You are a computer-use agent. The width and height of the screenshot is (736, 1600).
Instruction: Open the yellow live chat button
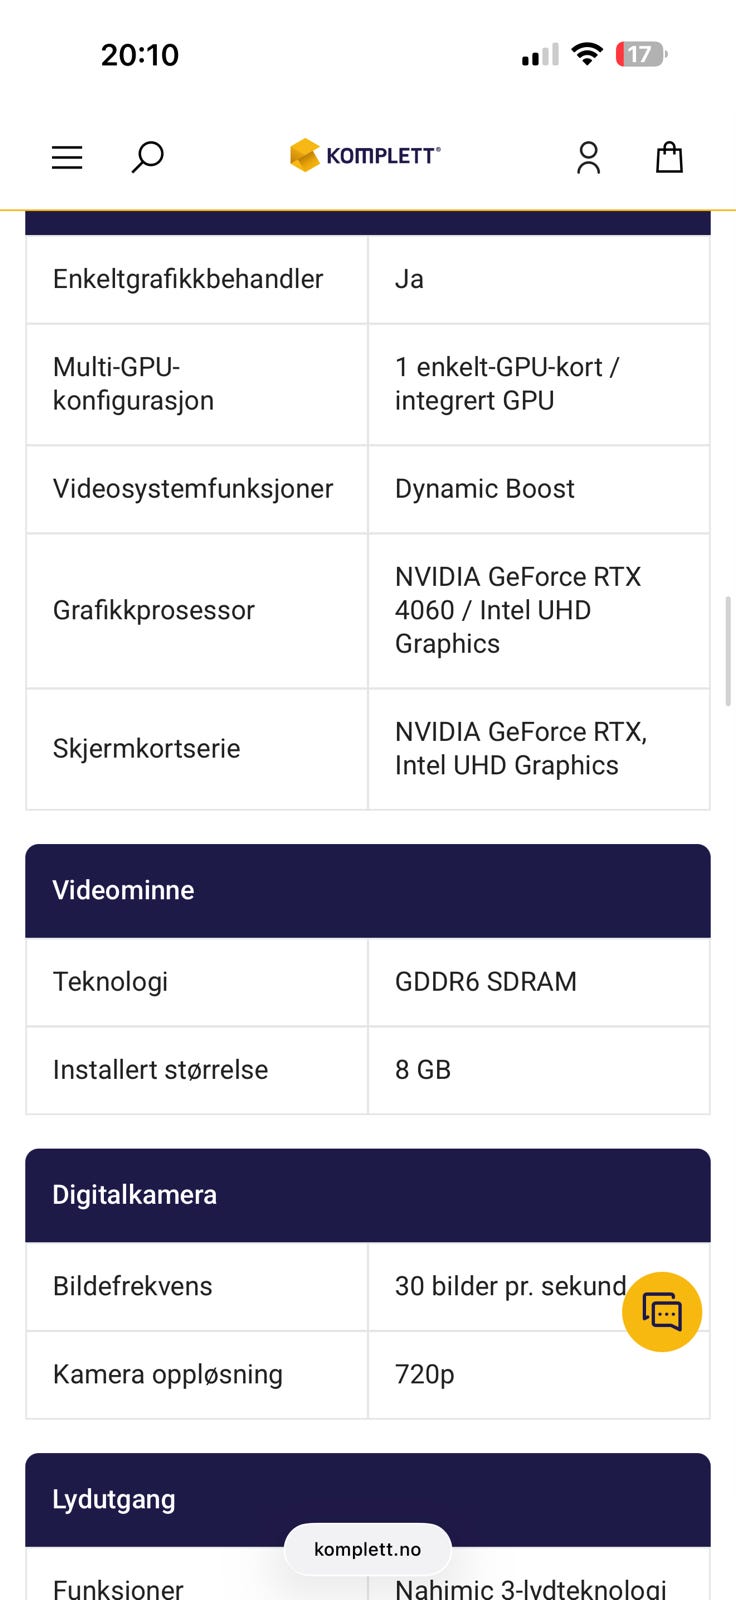[661, 1311]
